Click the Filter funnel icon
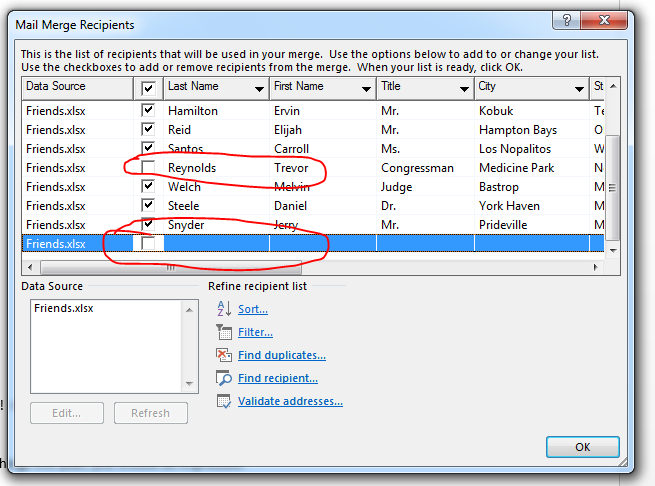Viewport: 655px width, 486px height. (224, 333)
